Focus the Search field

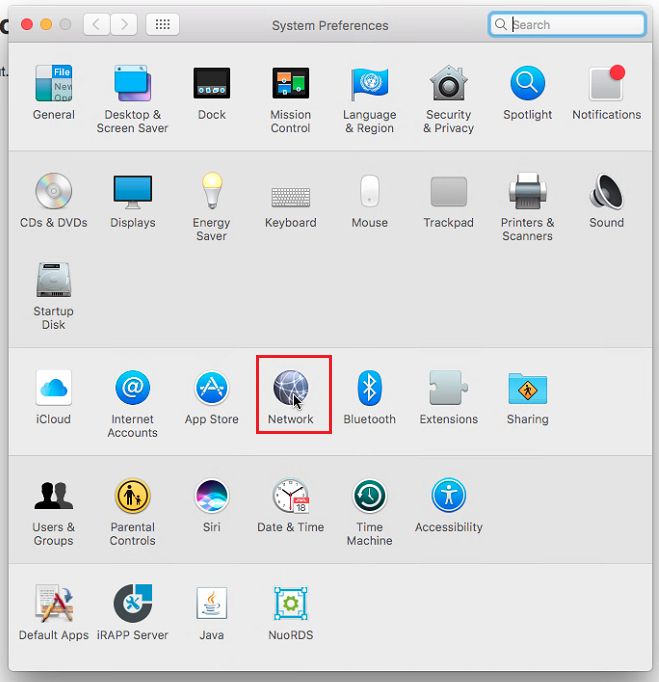tap(567, 24)
